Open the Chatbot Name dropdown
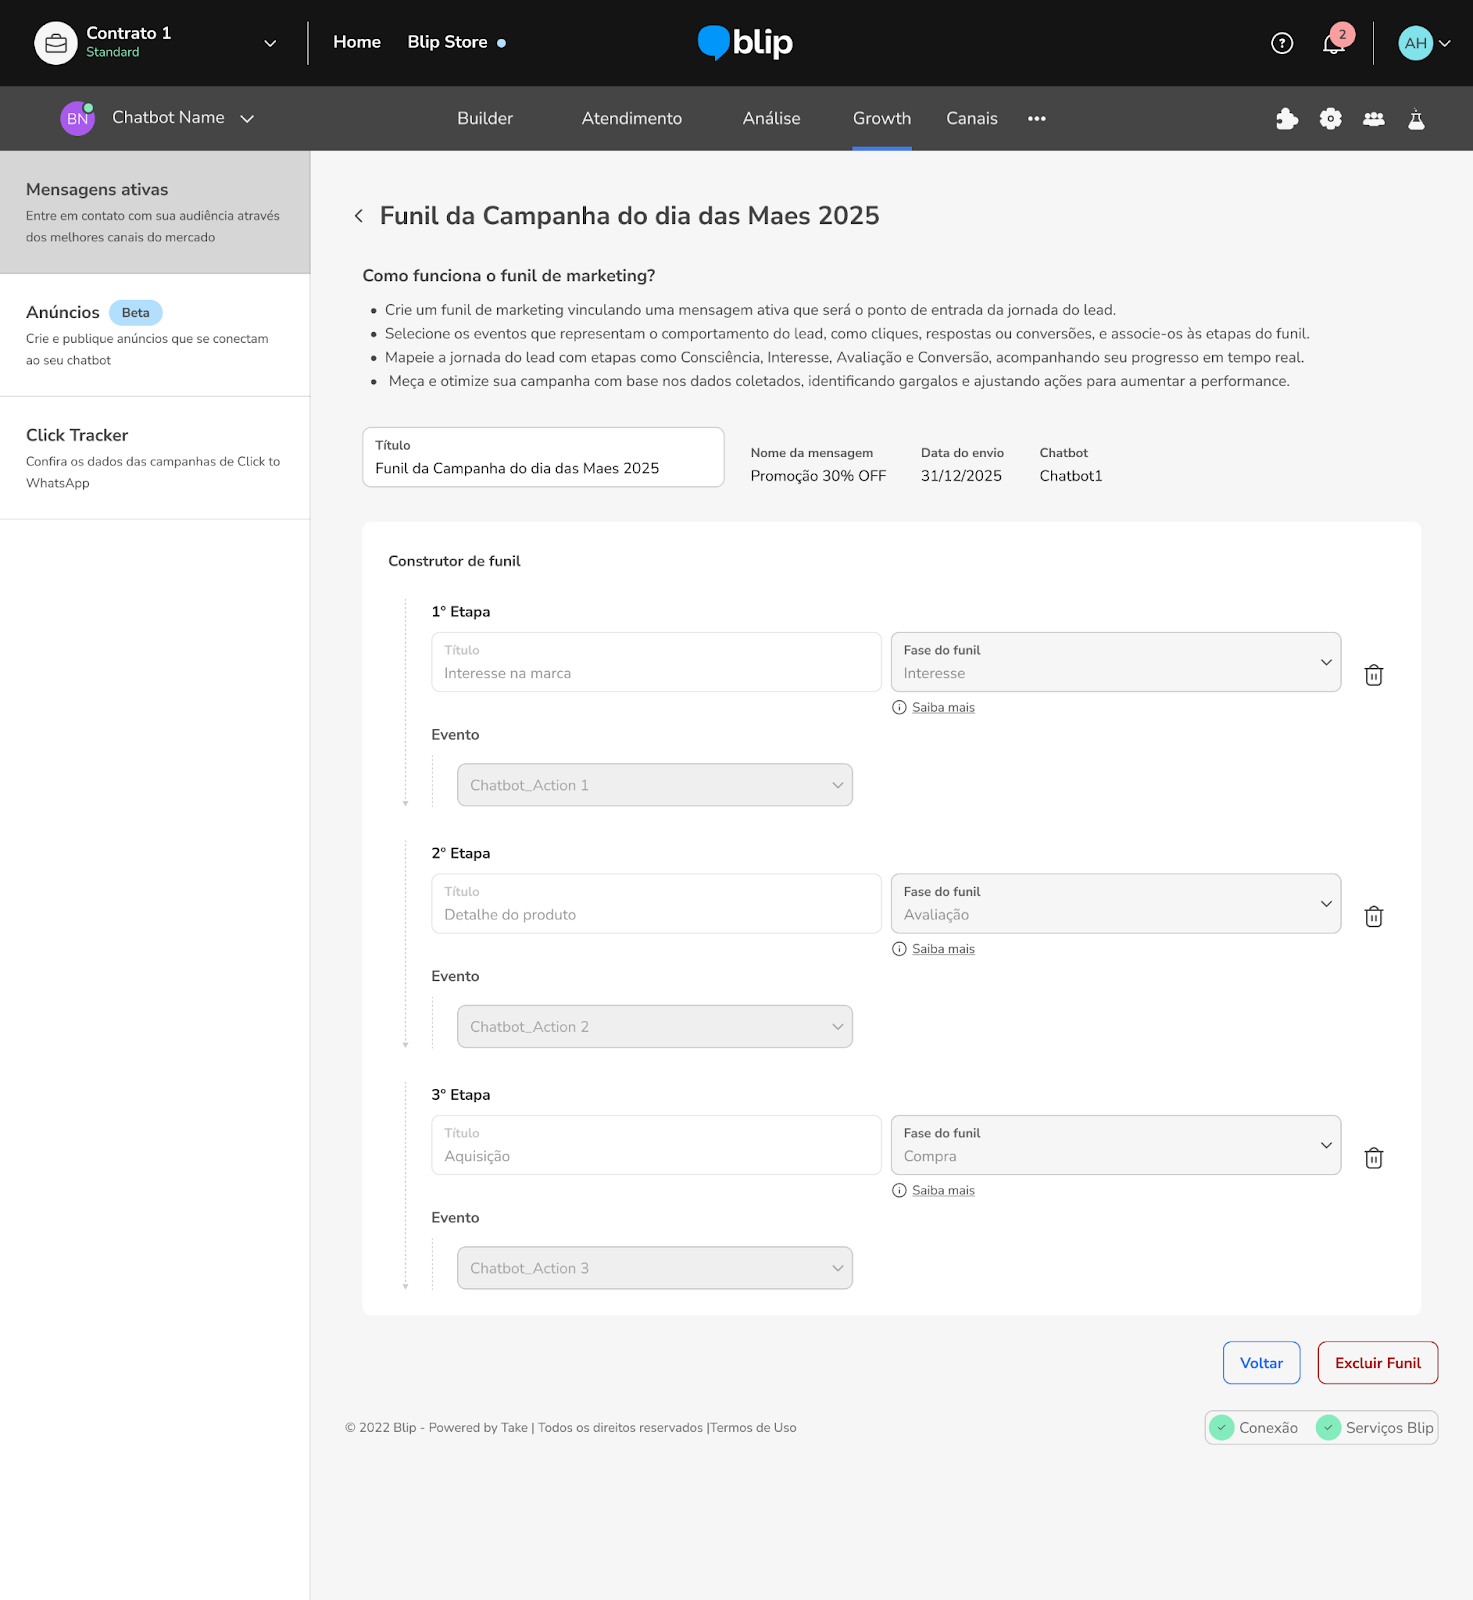Screen dimensions: 1473x1600 point(247,118)
